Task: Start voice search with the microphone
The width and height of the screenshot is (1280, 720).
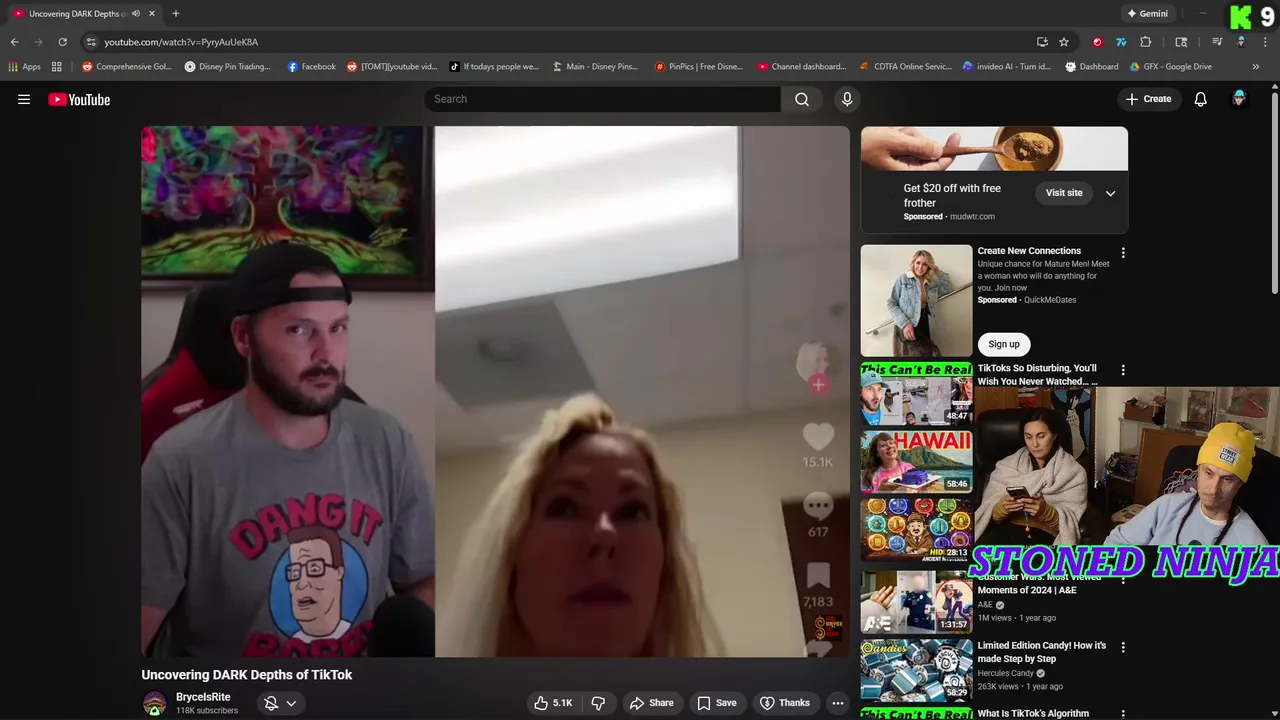Action: click(847, 99)
